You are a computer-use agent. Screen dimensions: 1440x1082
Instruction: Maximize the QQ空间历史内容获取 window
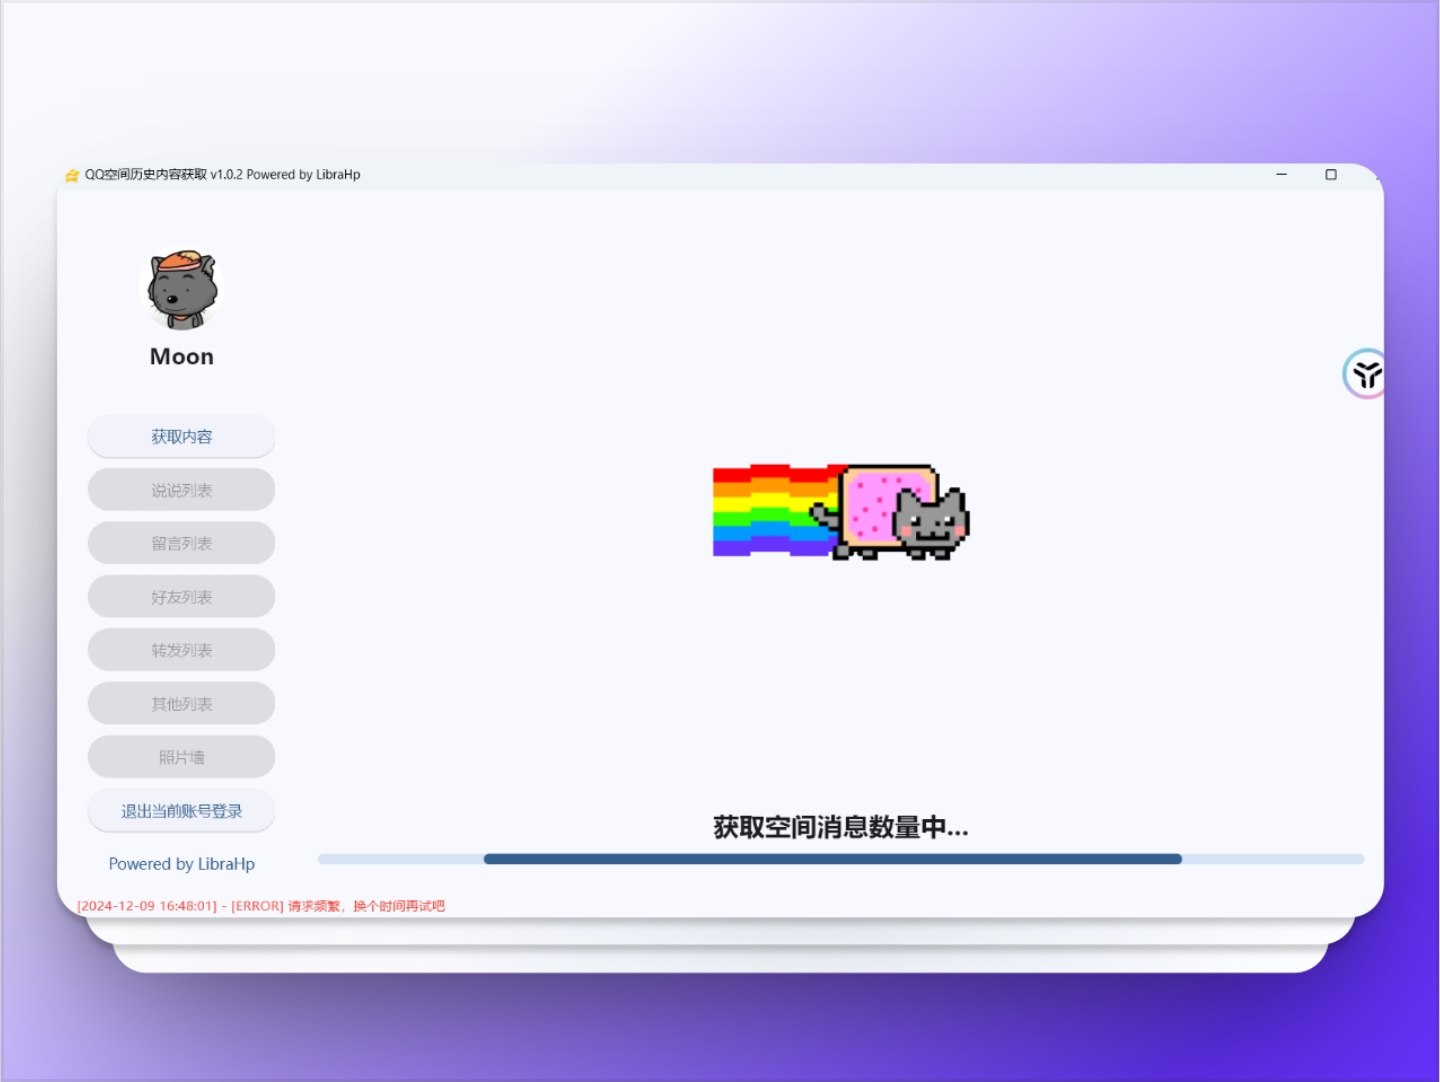[x=1330, y=174]
